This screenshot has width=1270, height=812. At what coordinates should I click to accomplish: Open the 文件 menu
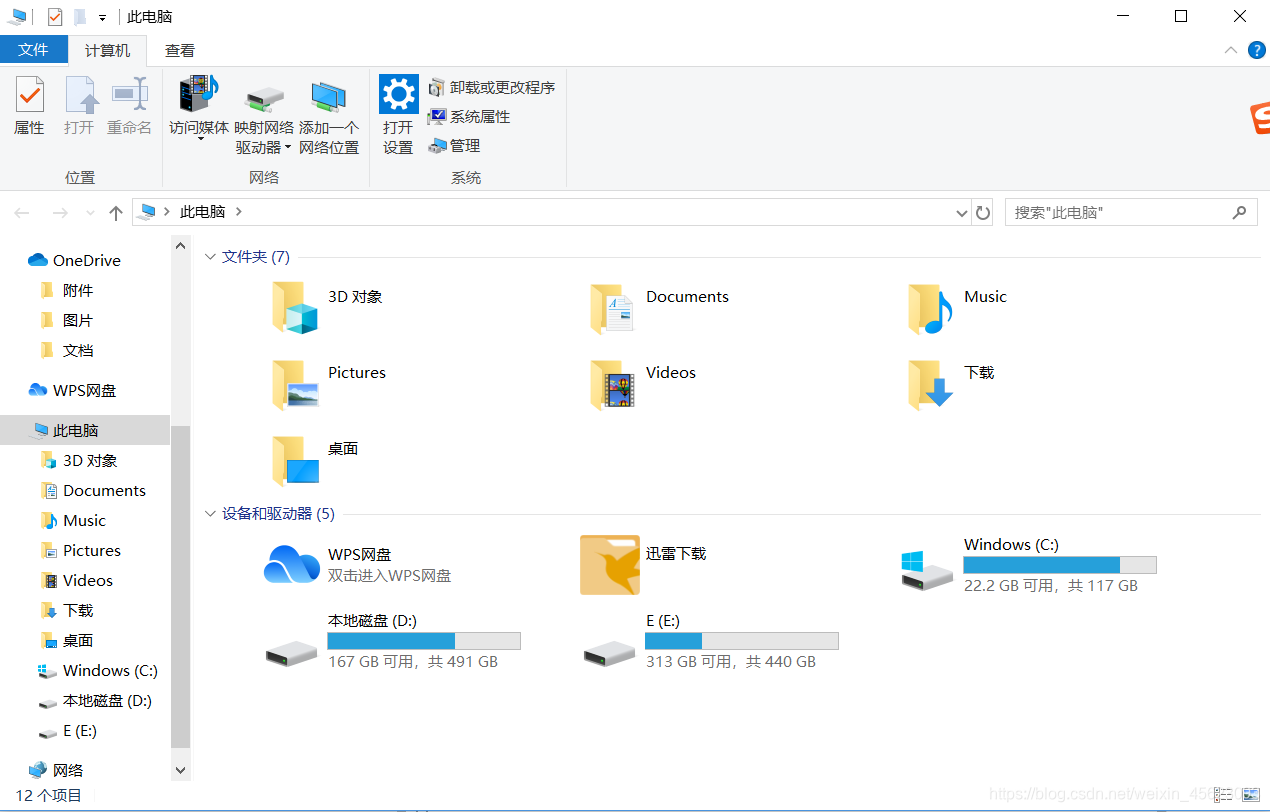tap(34, 49)
